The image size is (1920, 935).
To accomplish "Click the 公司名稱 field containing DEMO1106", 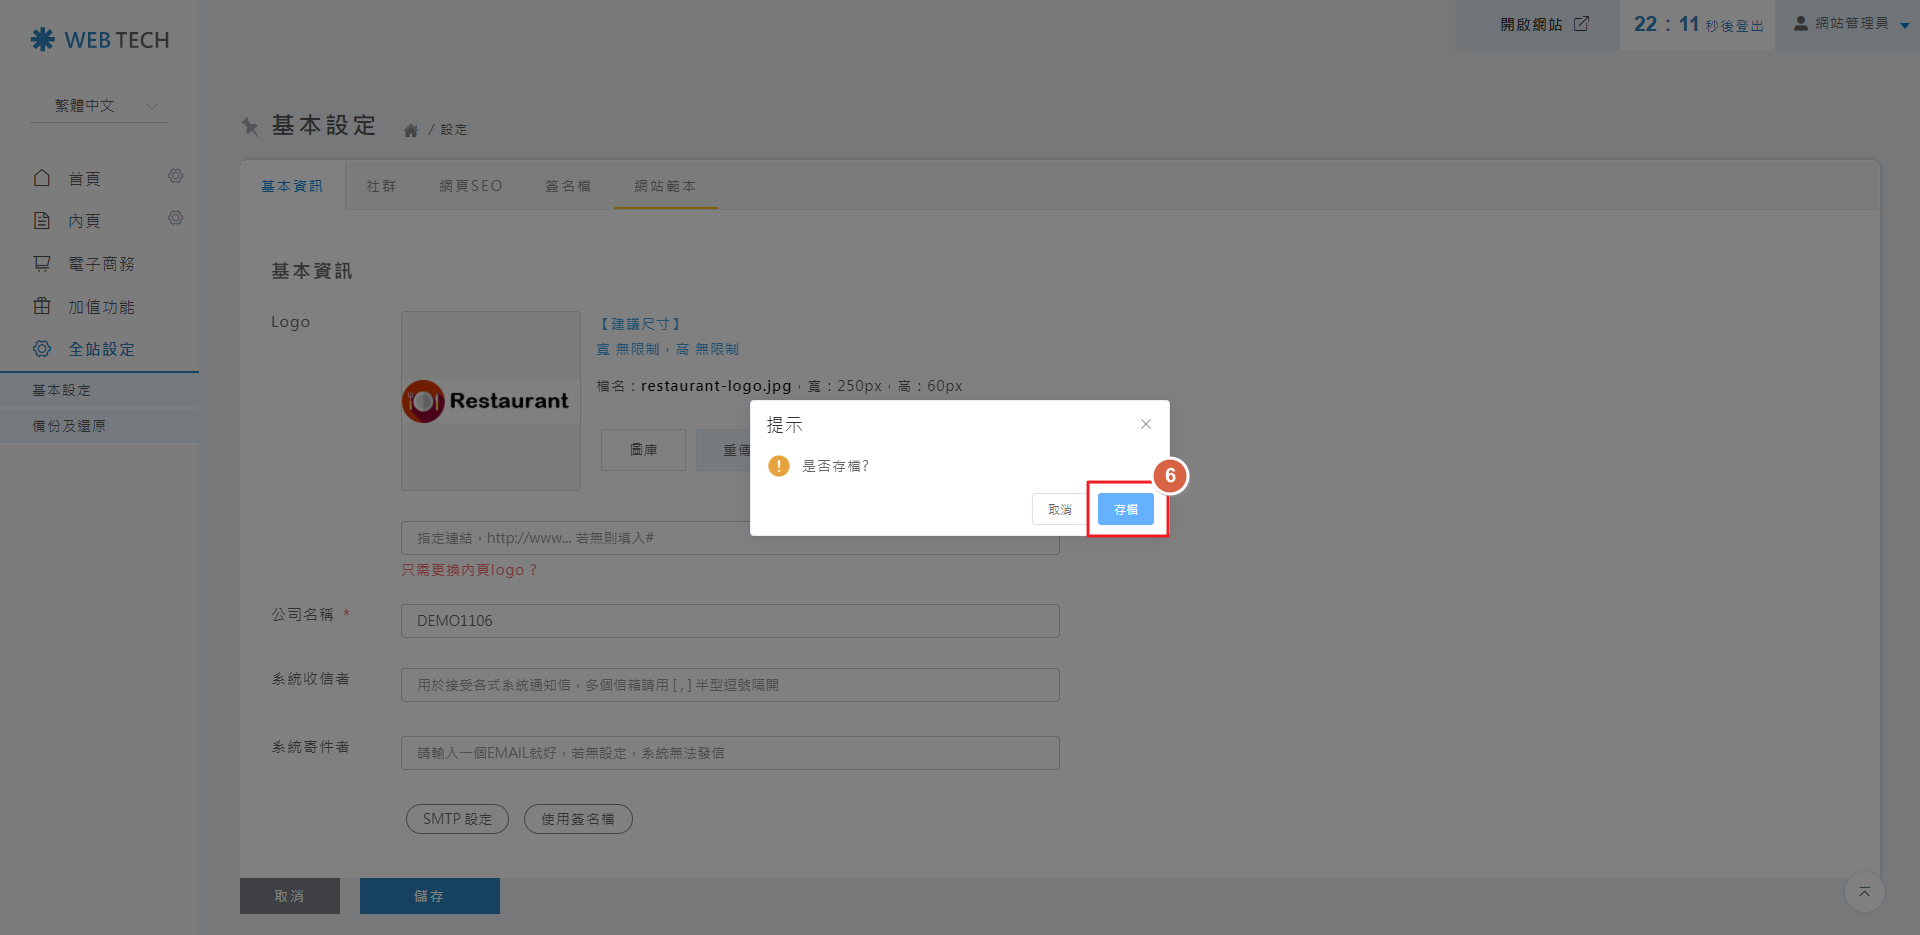I will pyautogui.click(x=729, y=621).
